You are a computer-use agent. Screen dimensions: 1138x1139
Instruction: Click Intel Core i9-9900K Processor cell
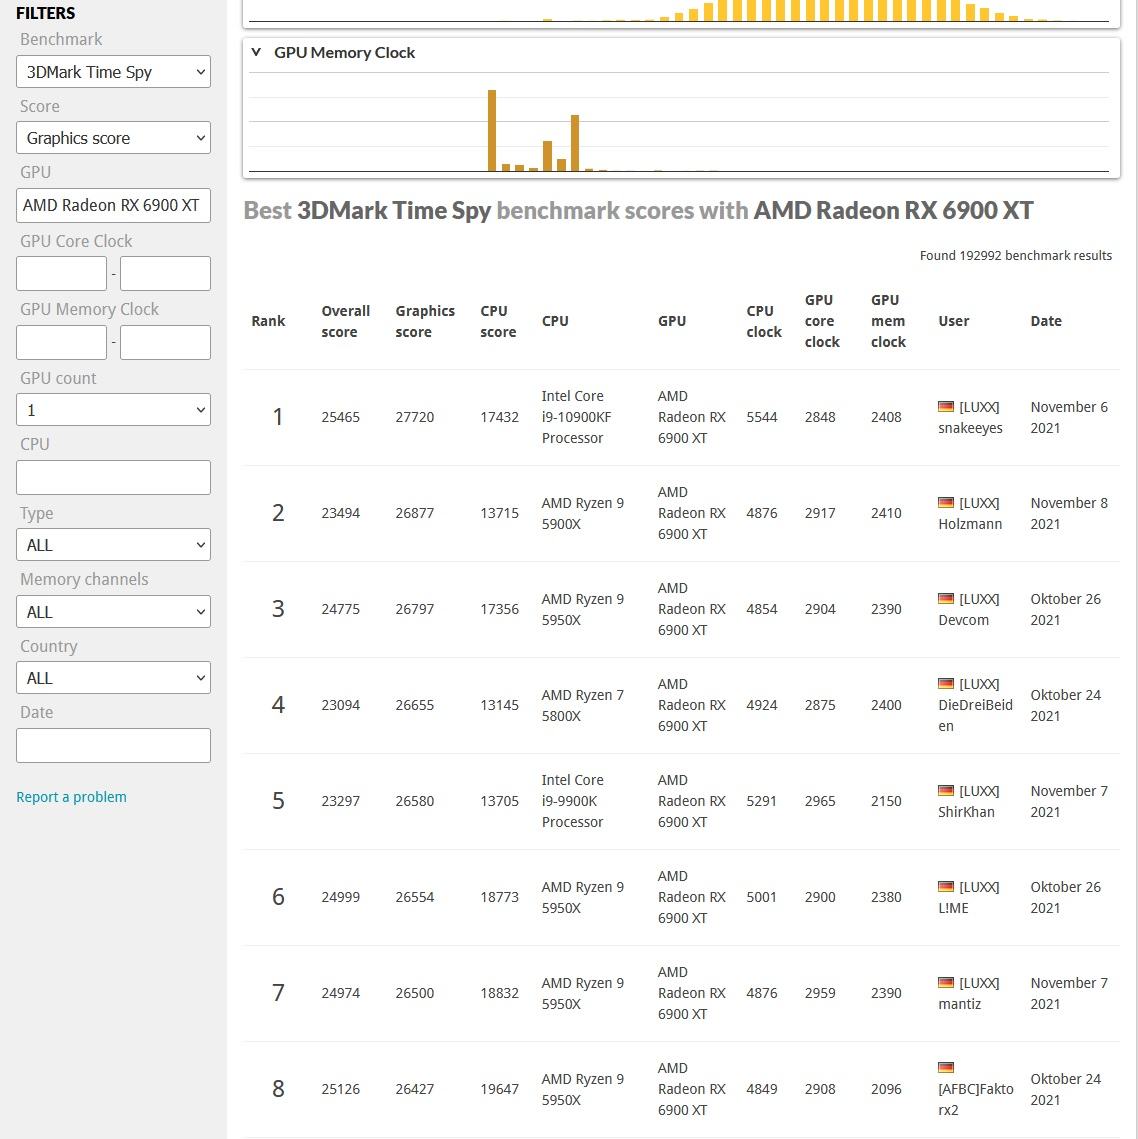(572, 800)
